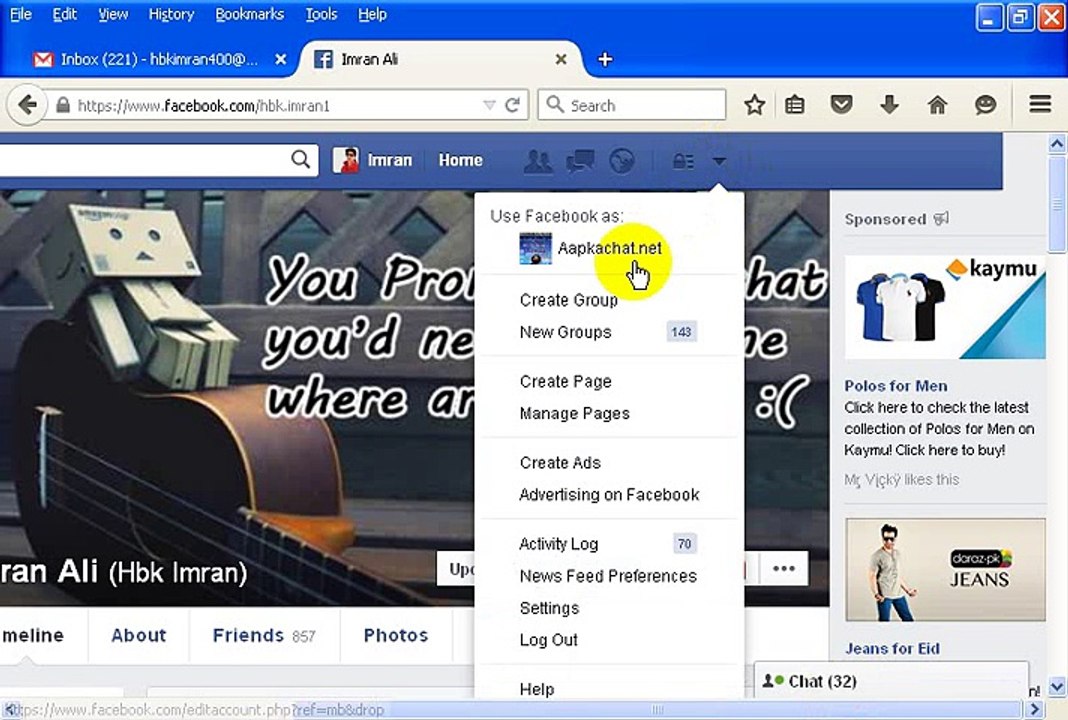Click the browser home icon
1068x720 pixels.
(x=937, y=105)
